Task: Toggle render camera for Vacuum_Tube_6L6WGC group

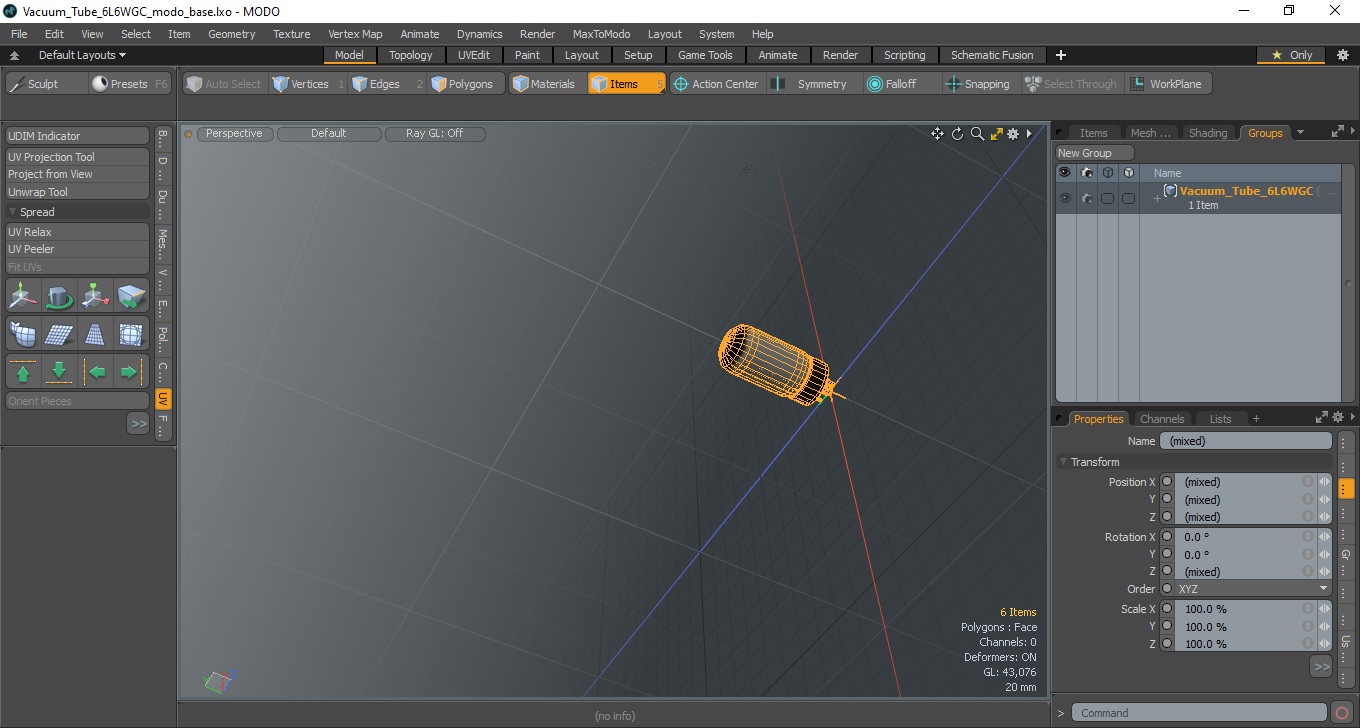Action: click(1086, 198)
